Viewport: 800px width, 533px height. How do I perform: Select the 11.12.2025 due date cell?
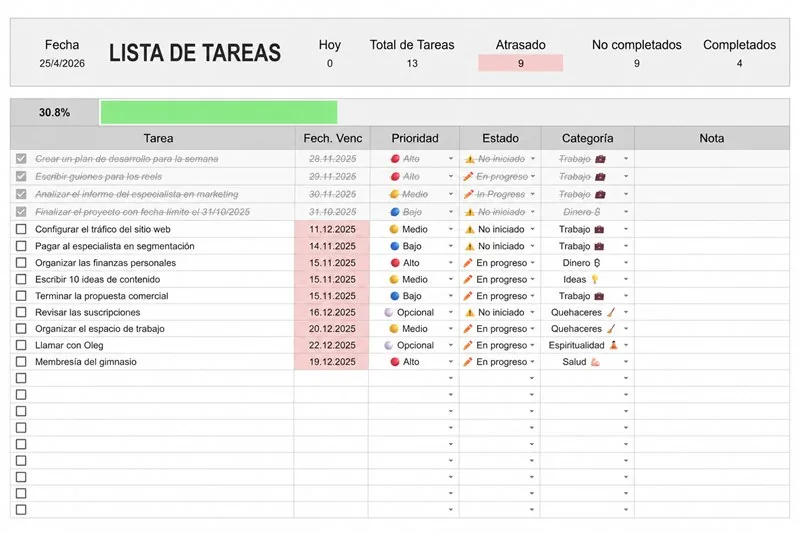pyautogui.click(x=332, y=230)
